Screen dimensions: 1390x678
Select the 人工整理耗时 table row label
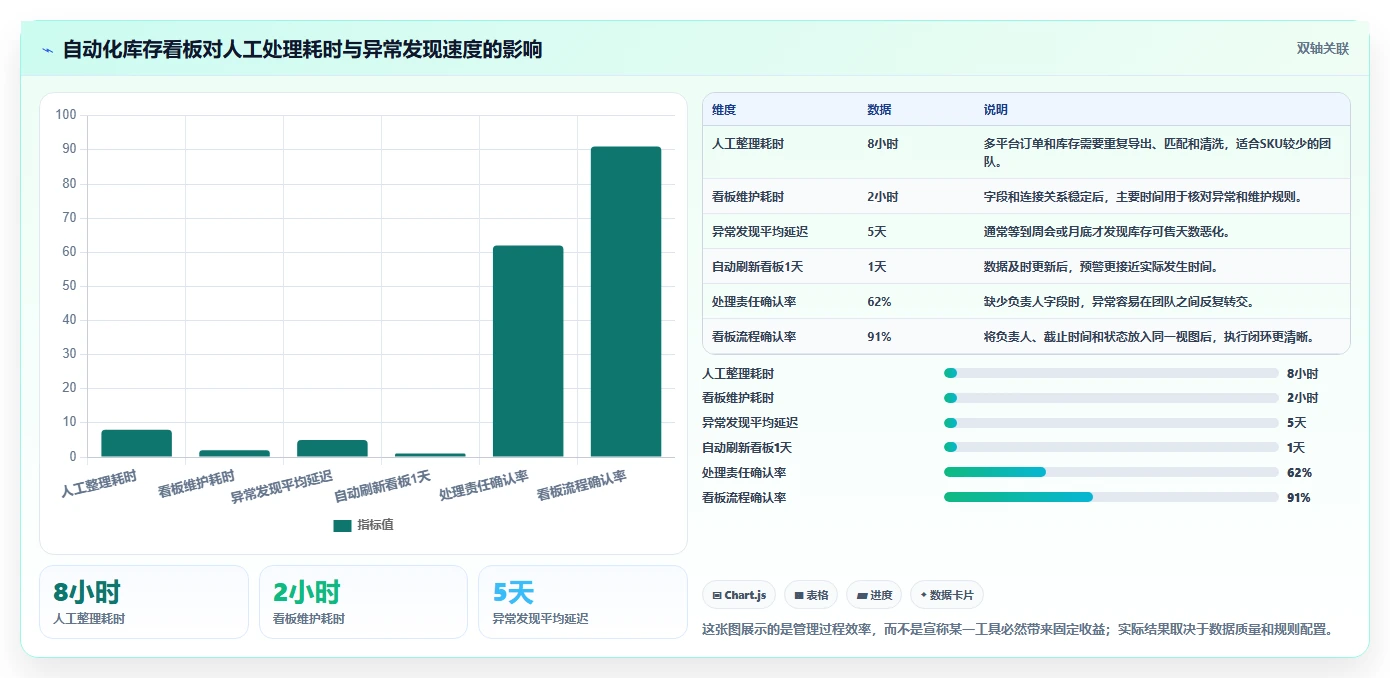click(x=748, y=144)
